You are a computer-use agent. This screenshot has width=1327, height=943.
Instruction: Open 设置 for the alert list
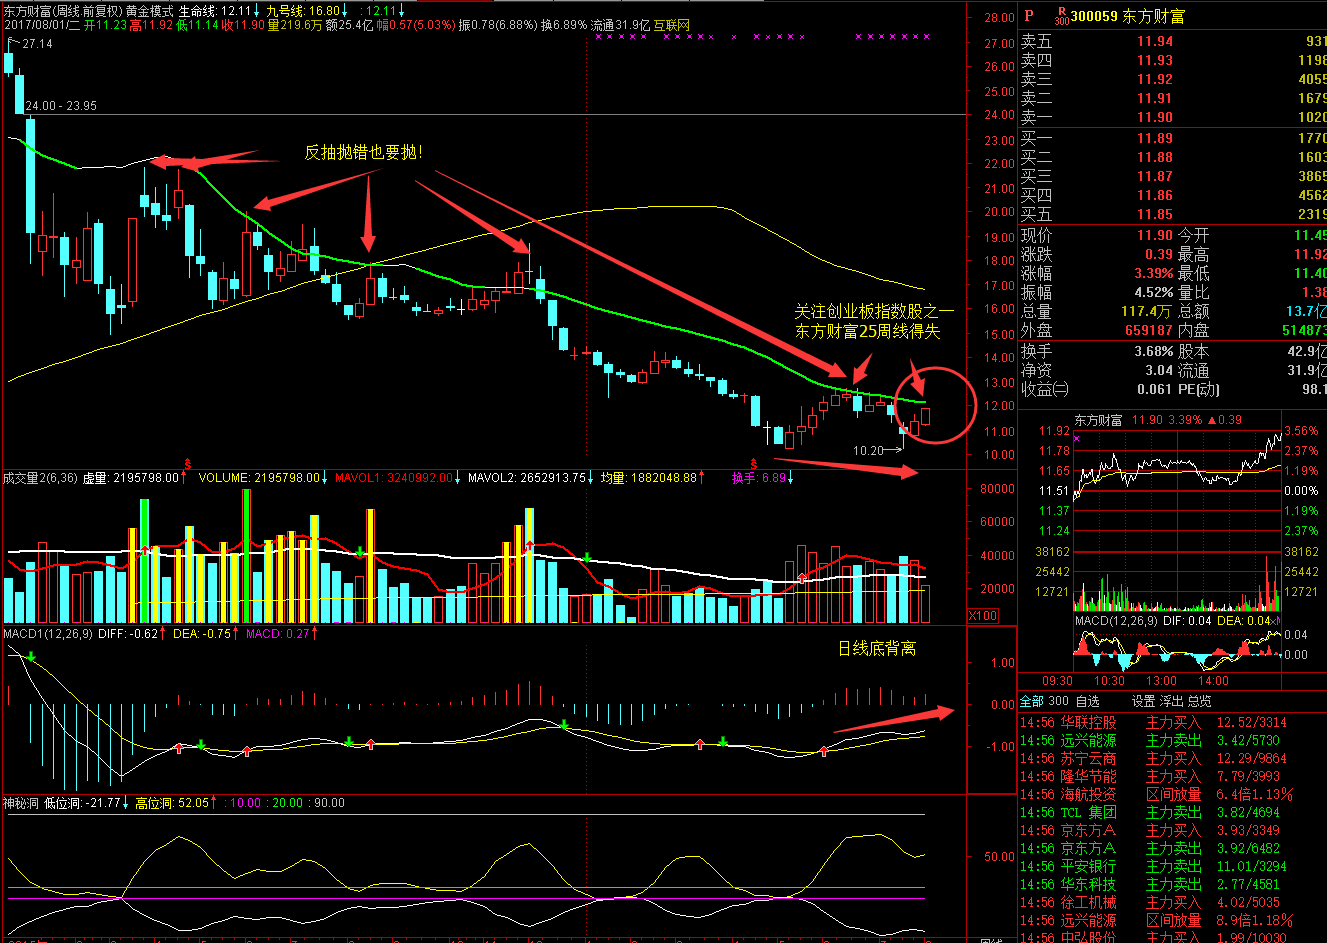(x=1143, y=701)
